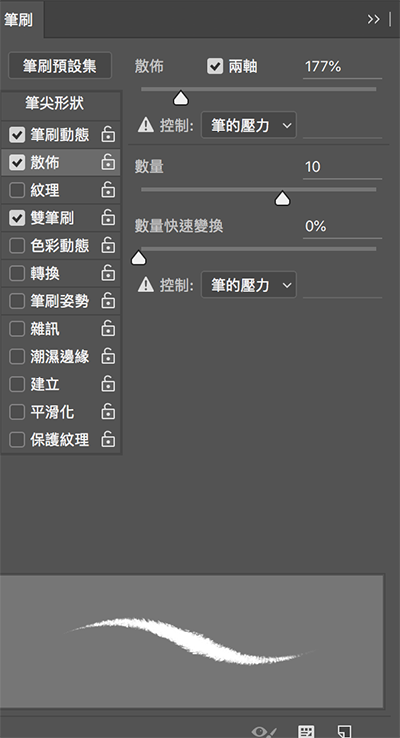Select the 筆刷 panel tab
400x738 pixels.
pyautogui.click(x=18, y=20)
